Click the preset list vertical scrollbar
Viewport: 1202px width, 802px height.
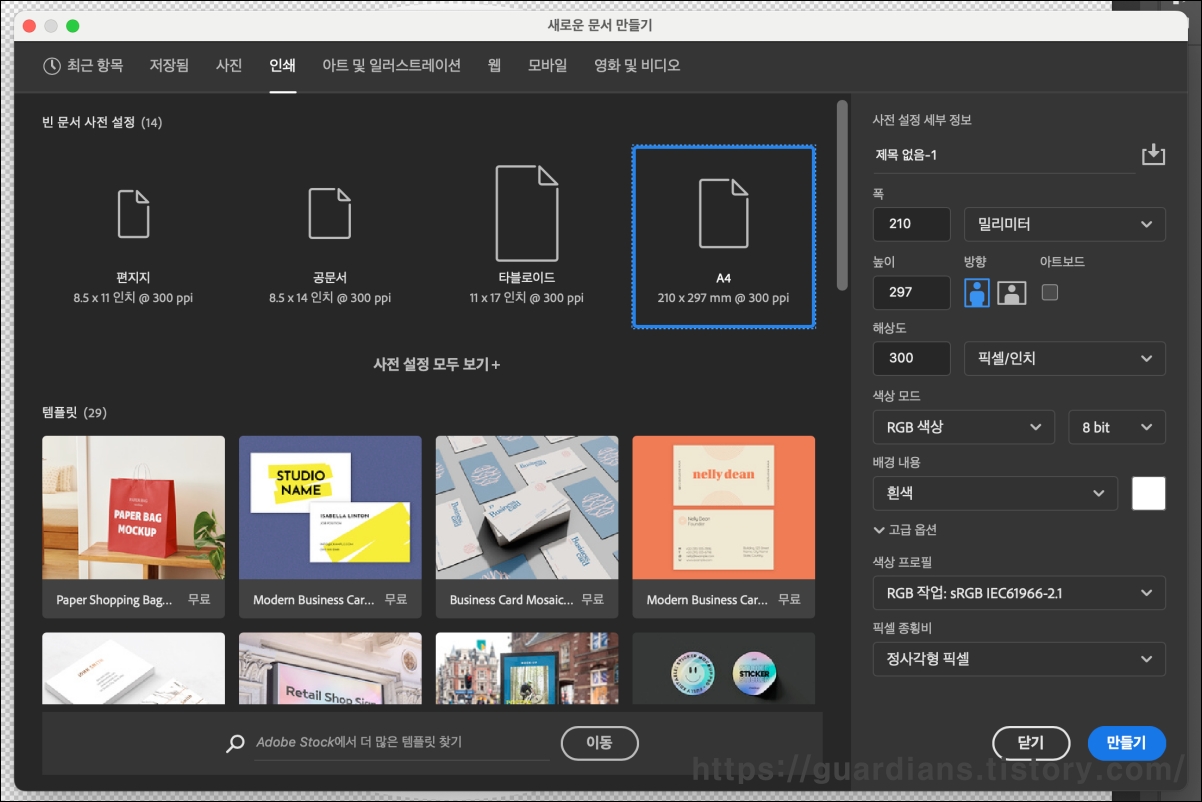coord(842,195)
